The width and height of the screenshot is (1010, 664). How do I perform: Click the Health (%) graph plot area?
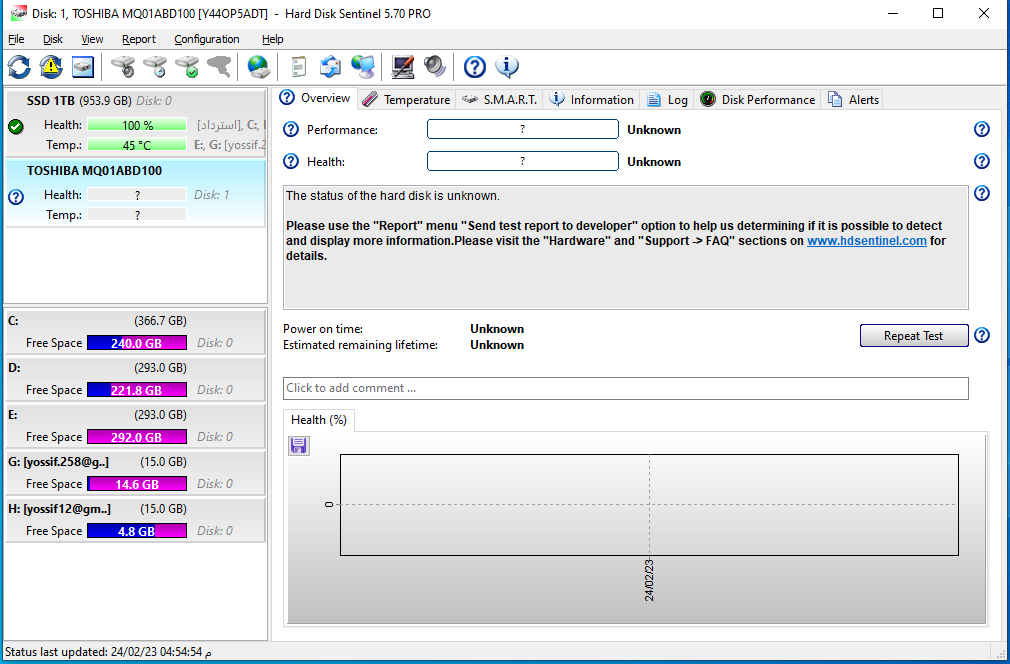click(x=649, y=505)
